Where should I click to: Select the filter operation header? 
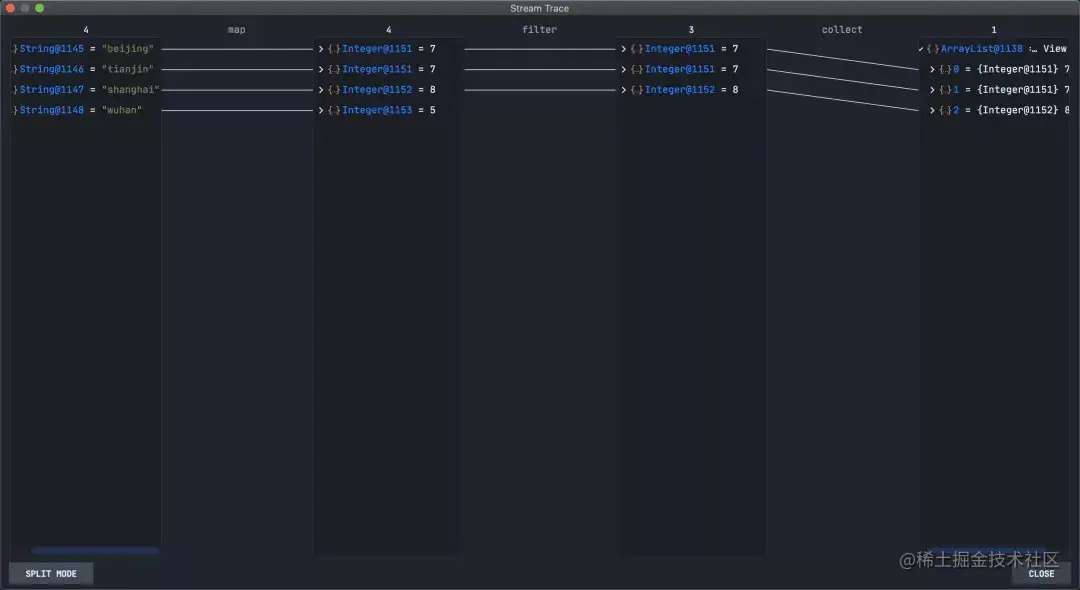coord(539,30)
